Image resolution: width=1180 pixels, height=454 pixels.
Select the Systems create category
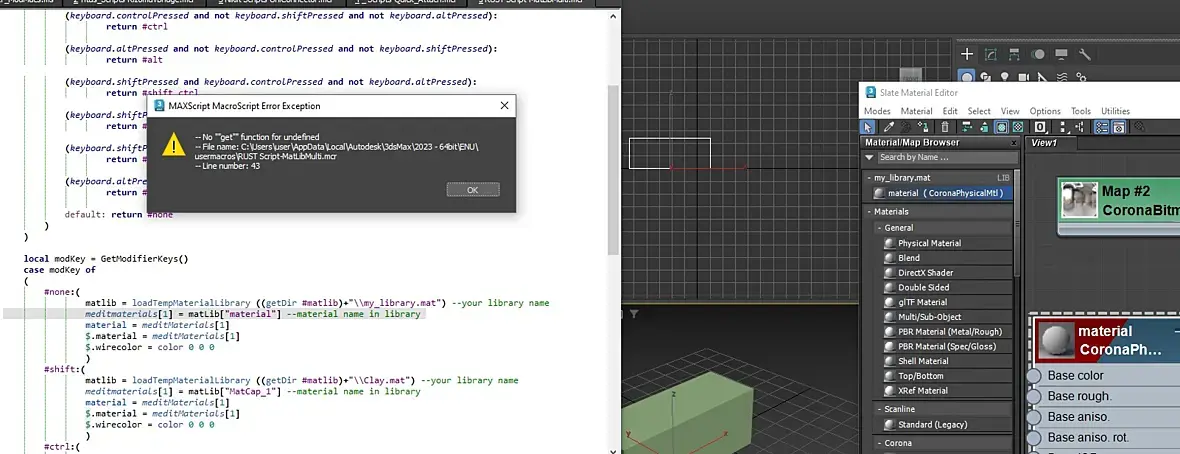point(1081,77)
